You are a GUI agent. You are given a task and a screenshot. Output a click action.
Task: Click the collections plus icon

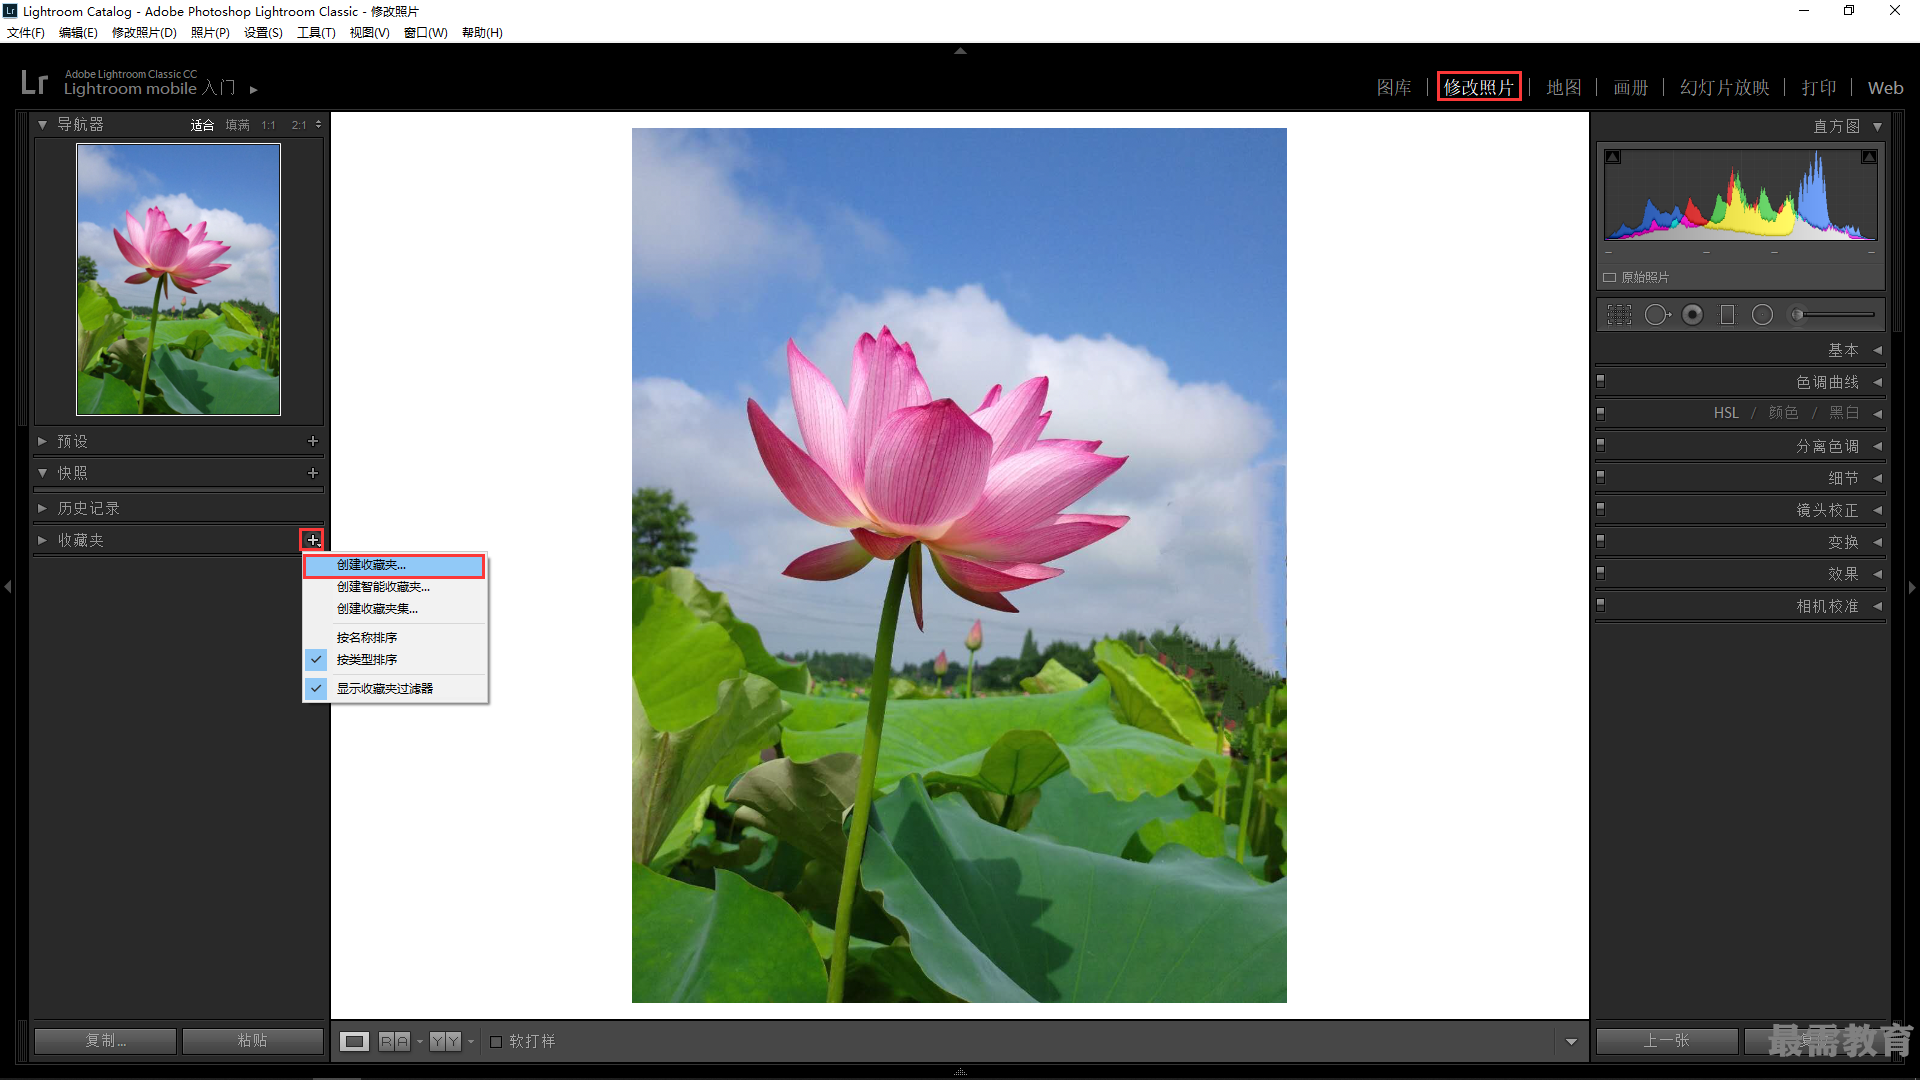point(313,540)
